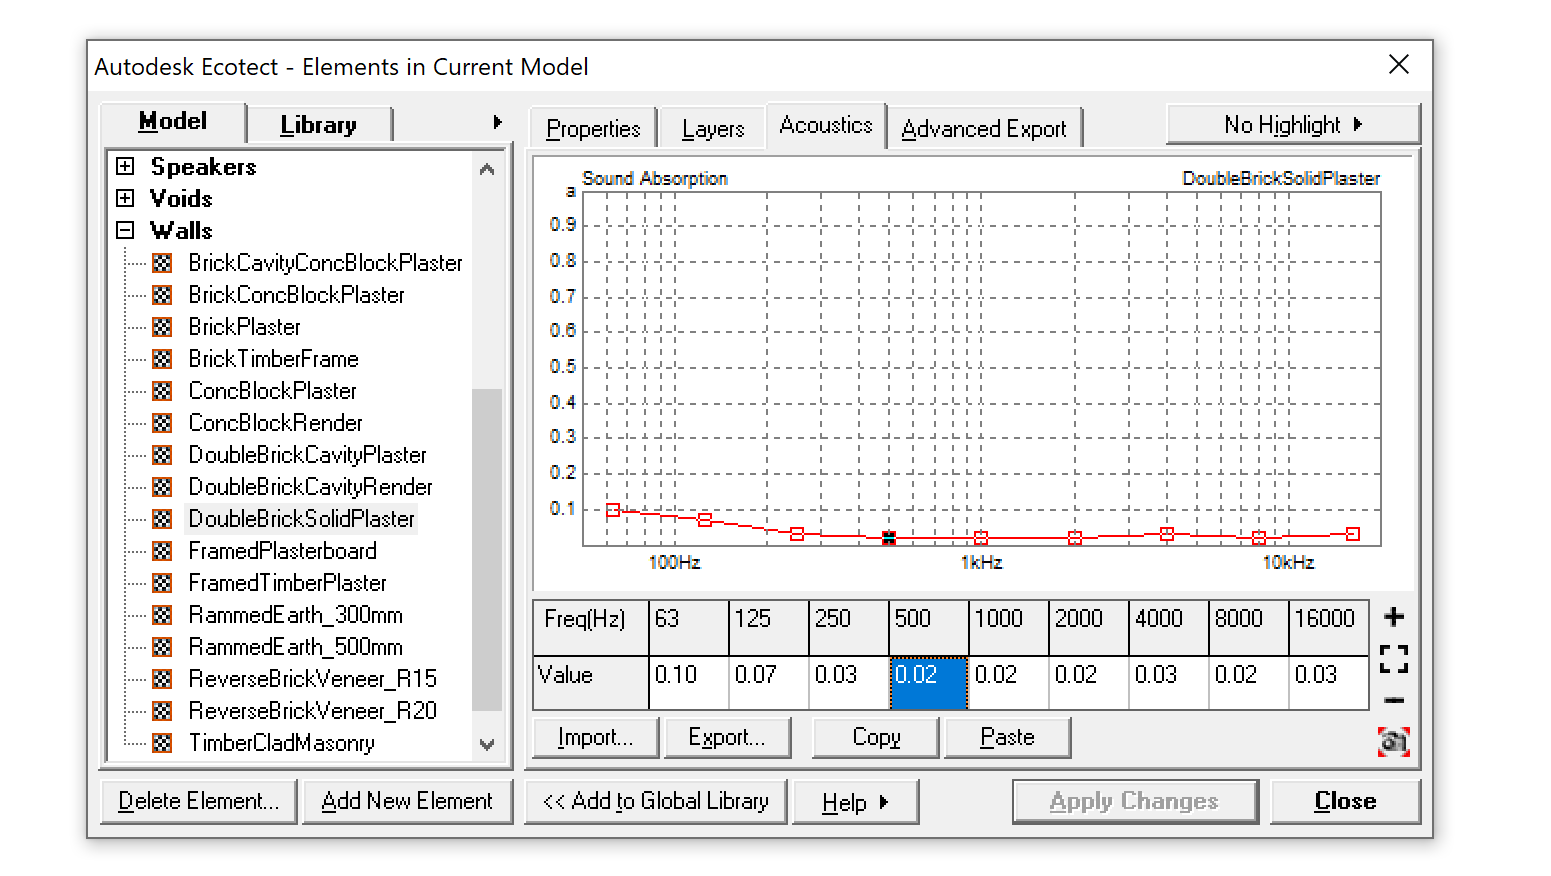Image resolution: width=1551 pixels, height=876 pixels.
Task: Select the Acoustics tab
Action: tap(826, 126)
